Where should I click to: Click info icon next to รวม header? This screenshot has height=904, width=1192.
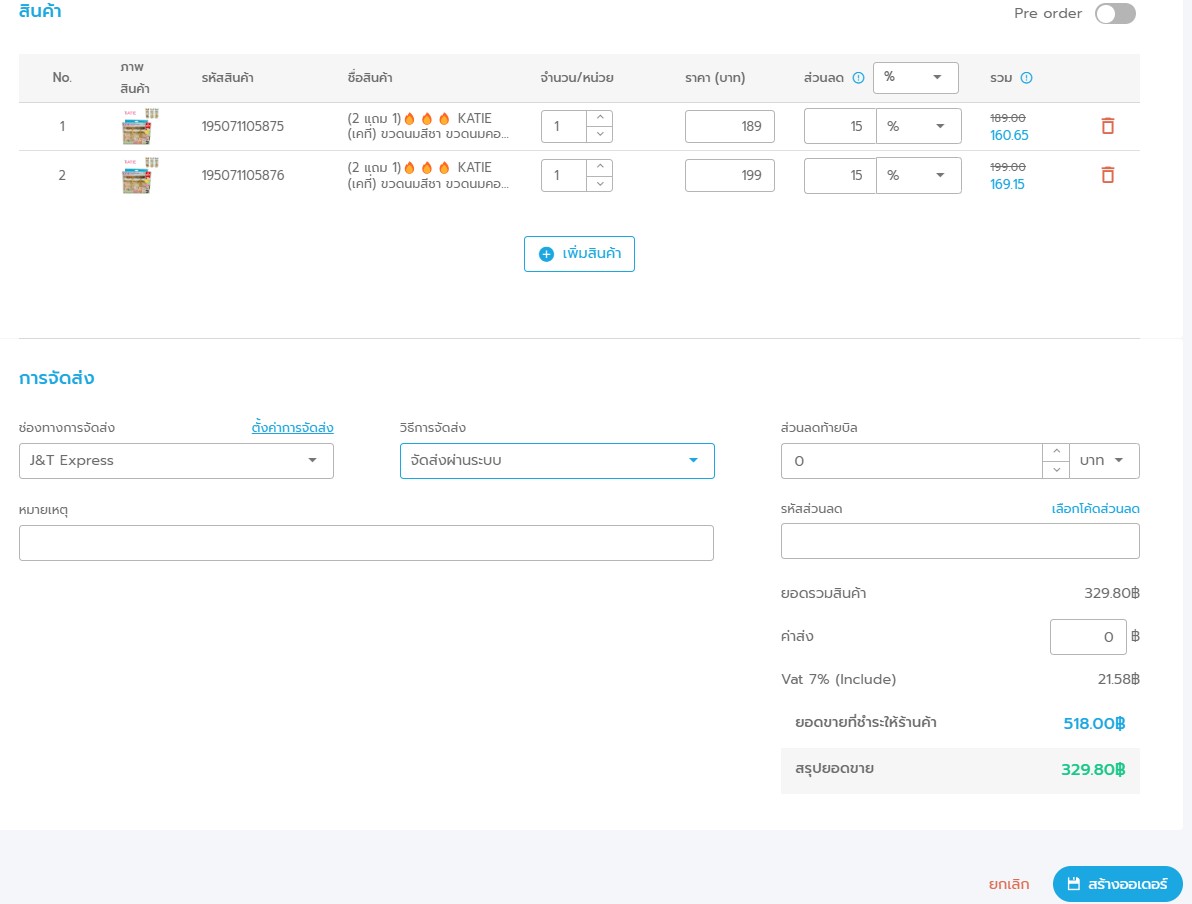1026,78
